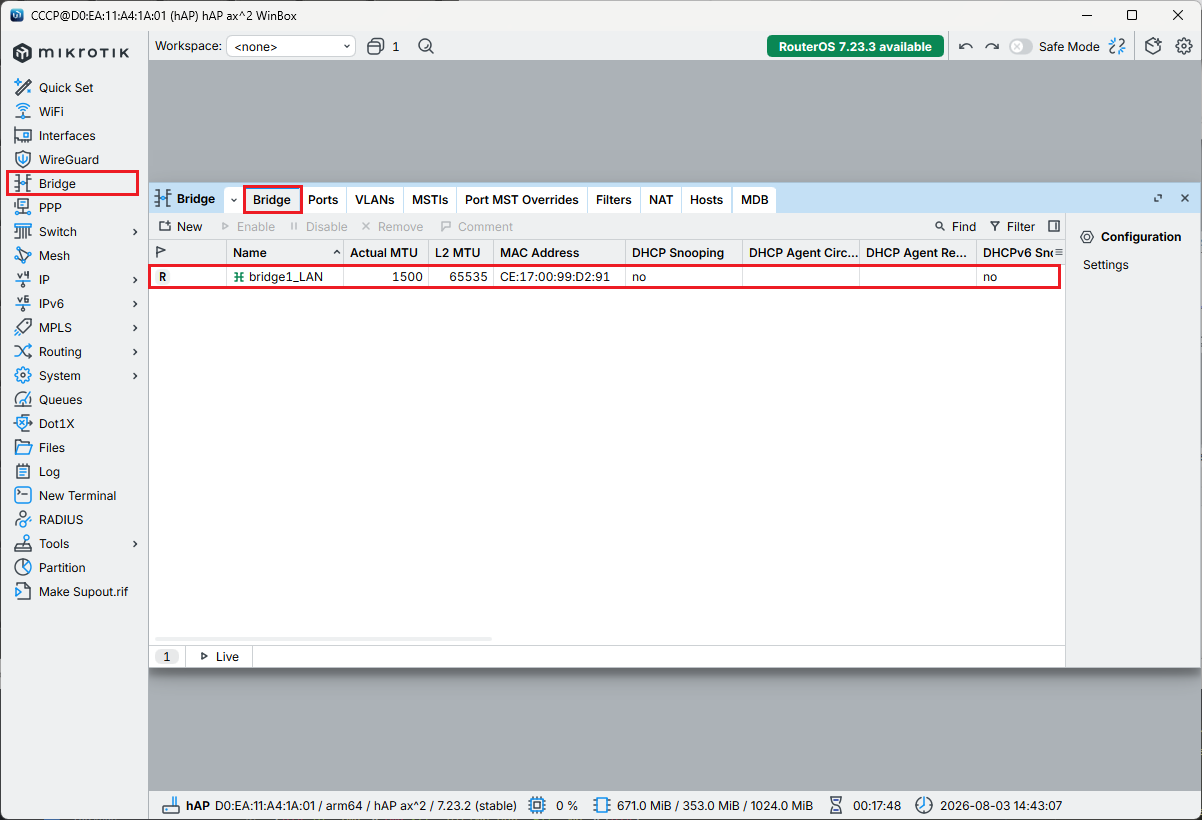The height and width of the screenshot is (820, 1202).
Task: Click the sparkle icon beside Safe Mode
Action: 1117,46
